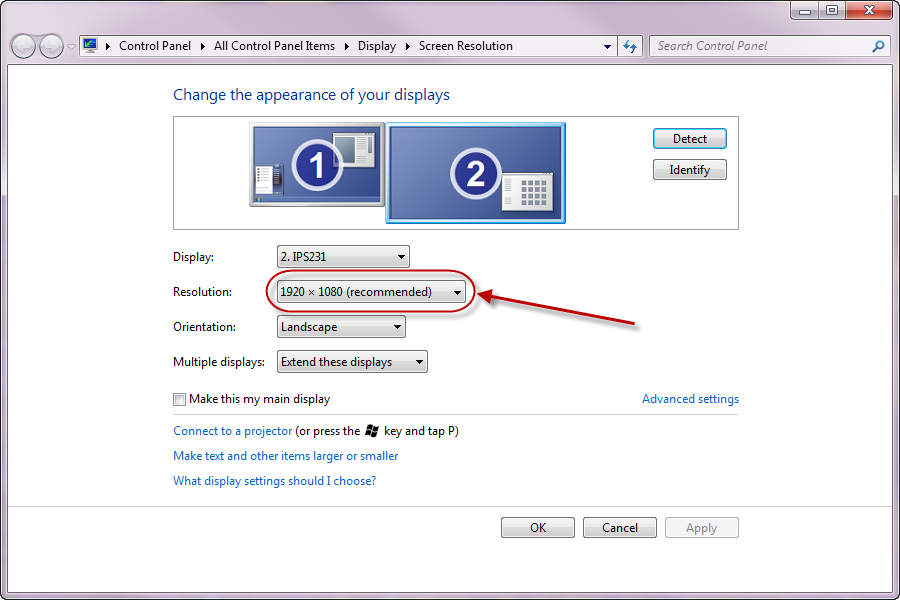Image resolution: width=900 pixels, height=600 pixels.
Task: Select monitor 1 thumbnail
Action: pos(316,165)
